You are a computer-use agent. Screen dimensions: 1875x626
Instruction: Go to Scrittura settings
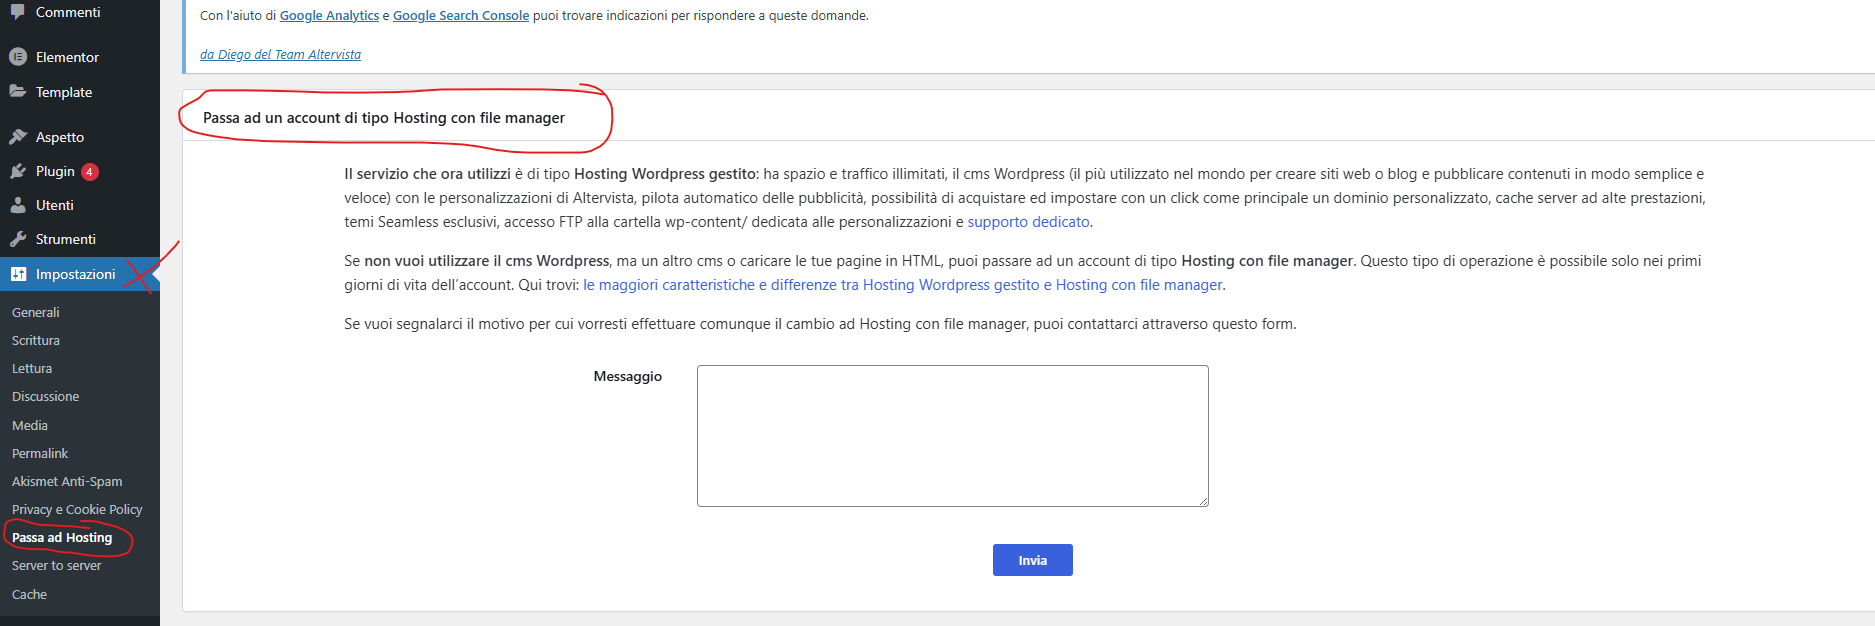click(x=36, y=340)
